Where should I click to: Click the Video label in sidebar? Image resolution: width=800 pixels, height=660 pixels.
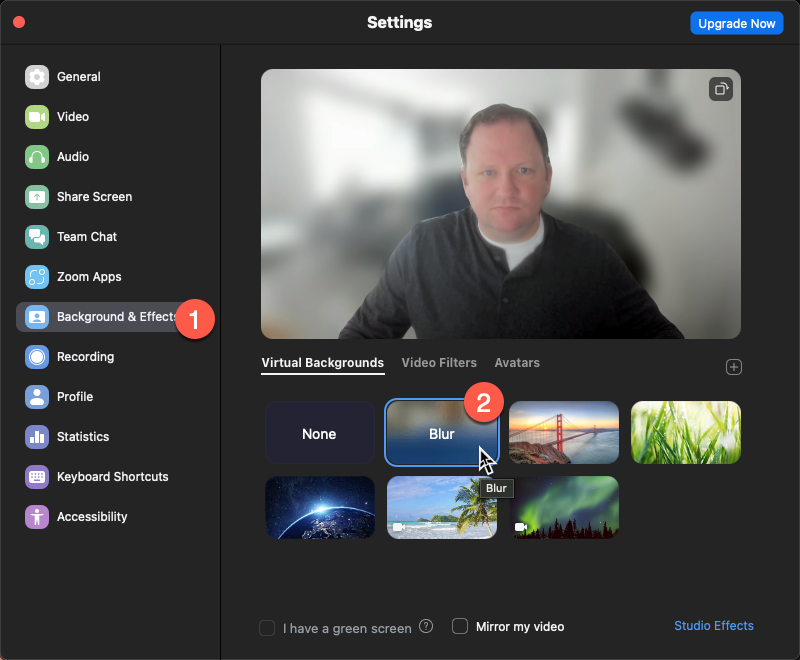pos(73,117)
